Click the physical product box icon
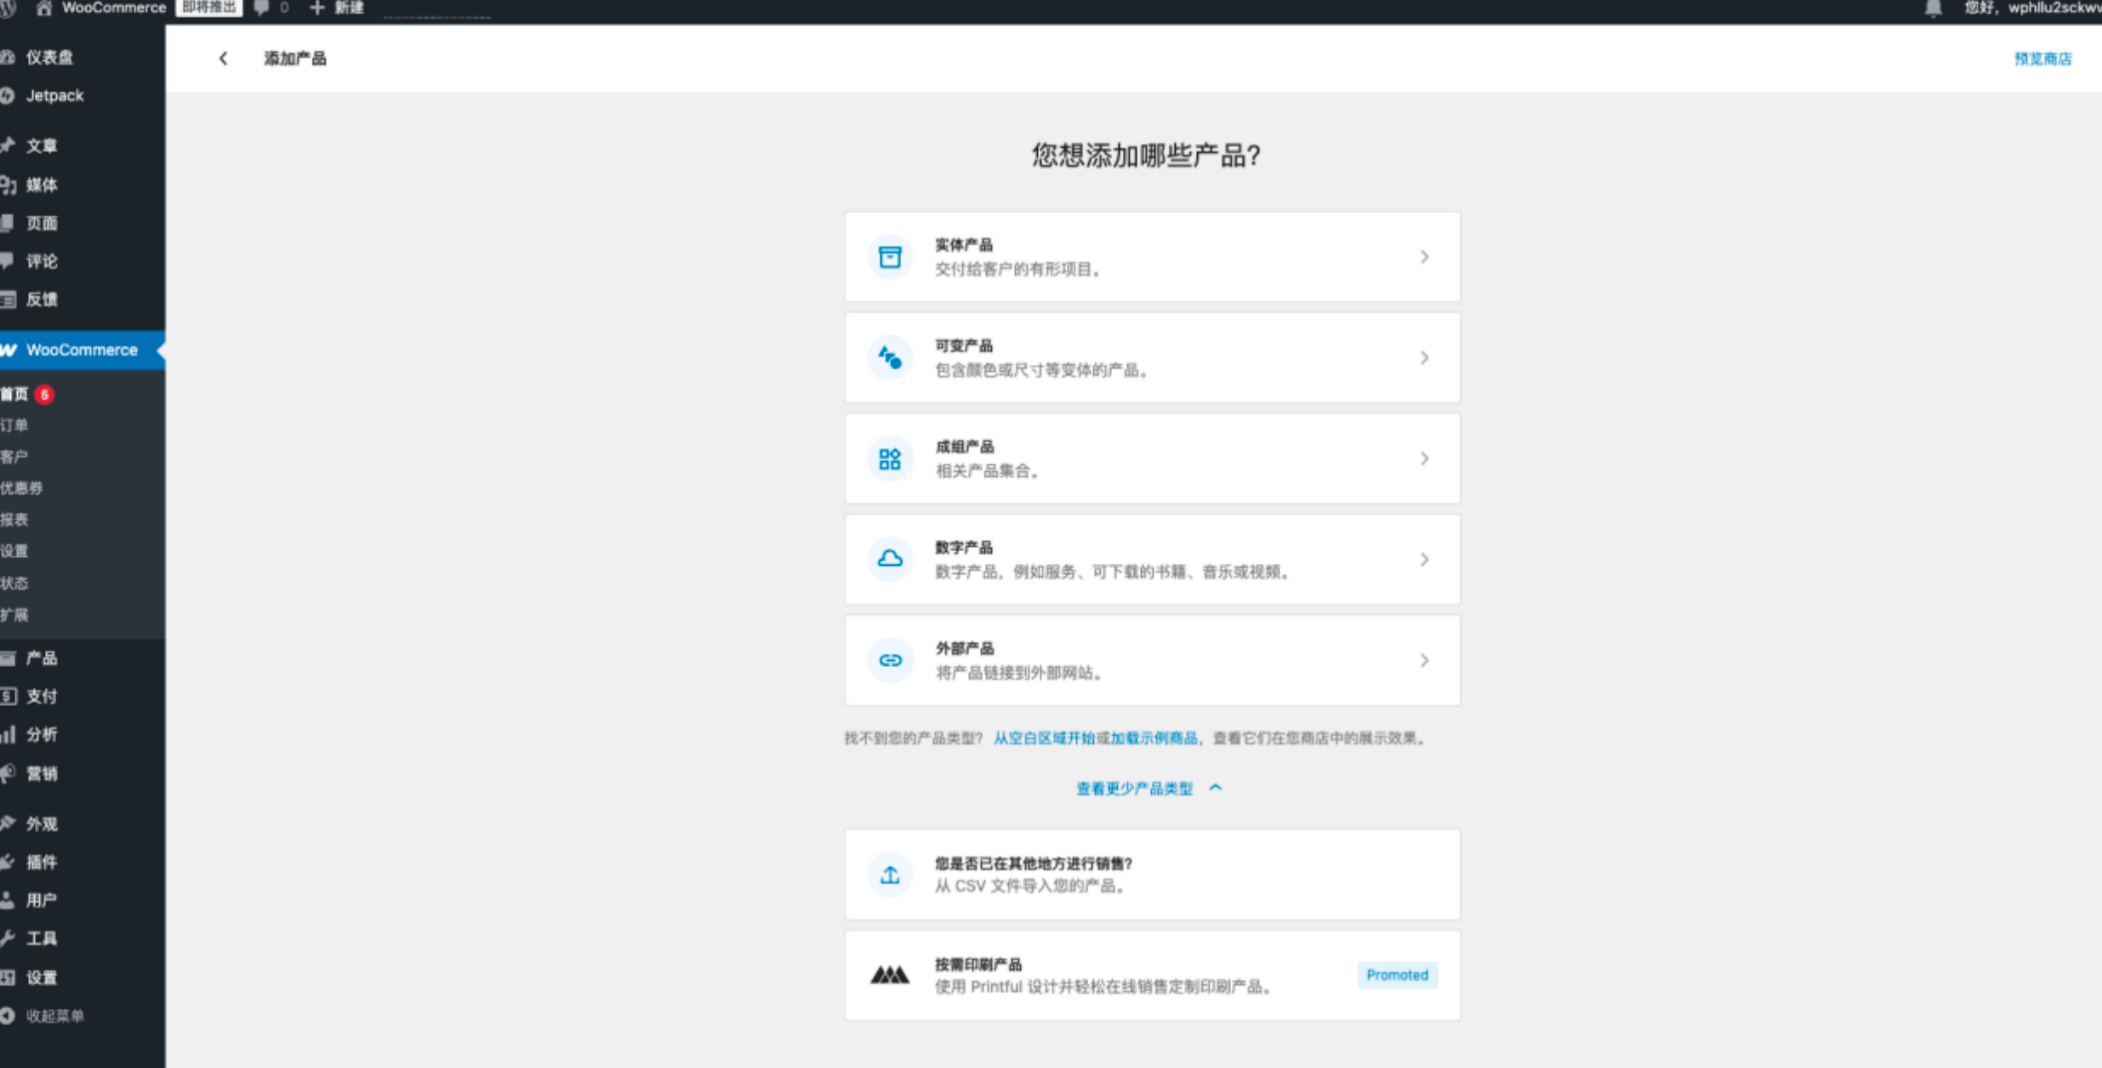2102x1068 pixels. (889, 257)
